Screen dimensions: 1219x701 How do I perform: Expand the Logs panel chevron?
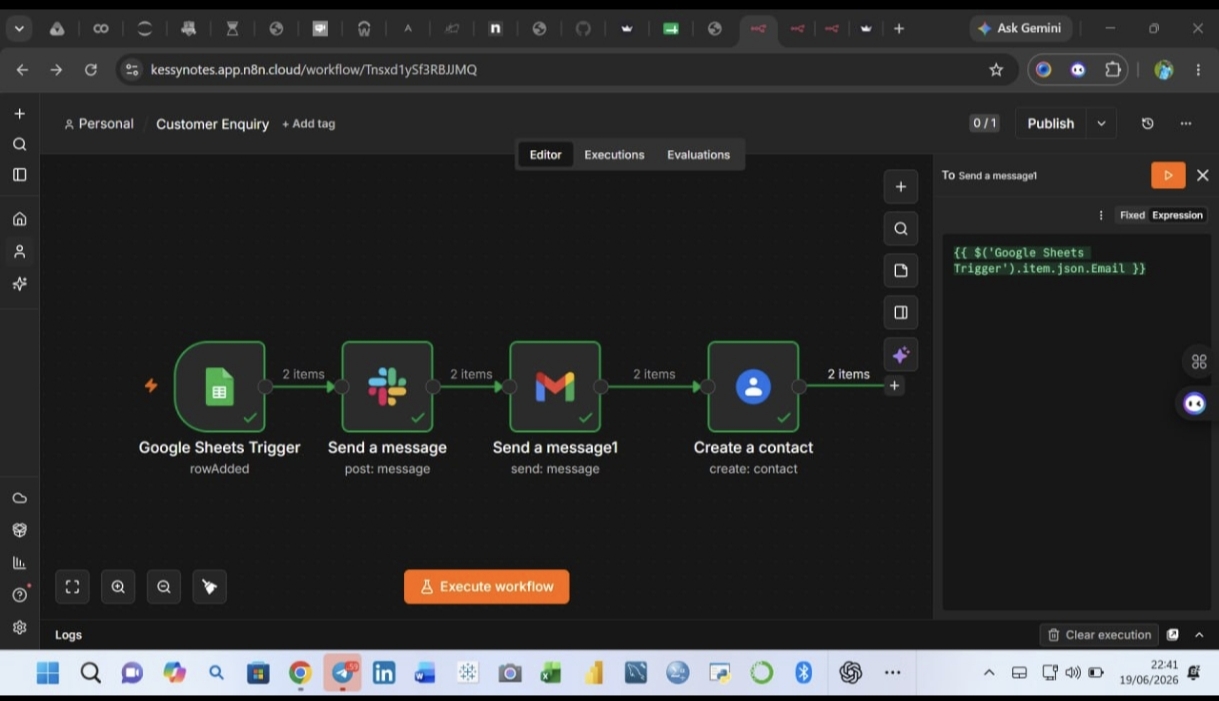coord(1199,635)
